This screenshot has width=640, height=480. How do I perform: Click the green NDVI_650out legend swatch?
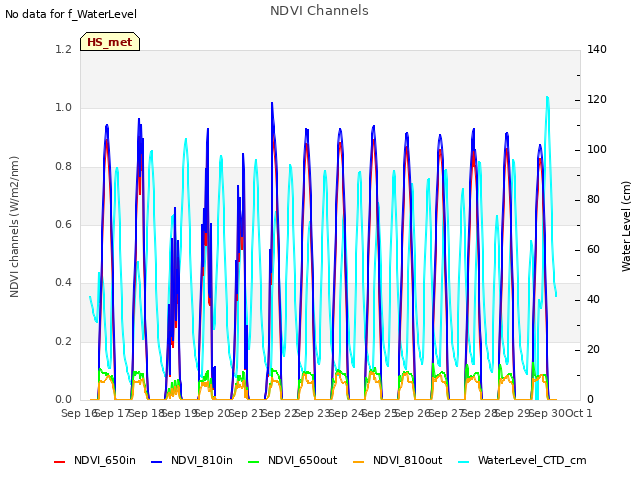point(254,462)
